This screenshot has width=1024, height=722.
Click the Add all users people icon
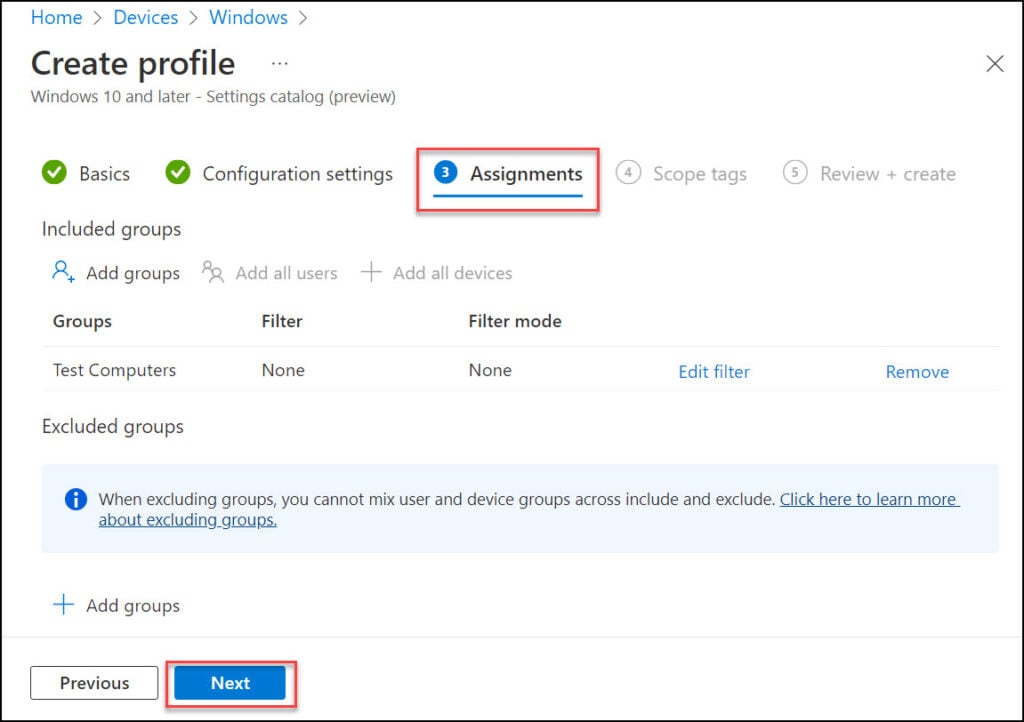coord(213,272)
